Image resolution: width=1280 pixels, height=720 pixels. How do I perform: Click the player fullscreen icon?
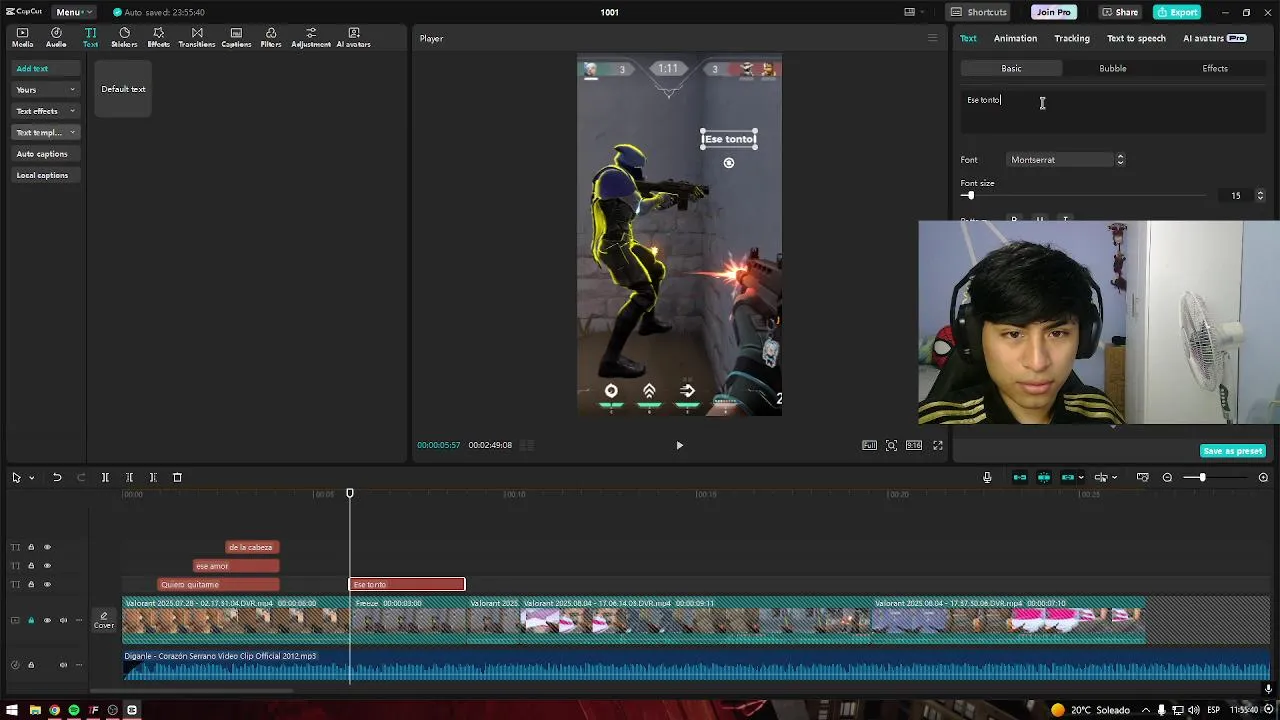(x=938, y=445)
